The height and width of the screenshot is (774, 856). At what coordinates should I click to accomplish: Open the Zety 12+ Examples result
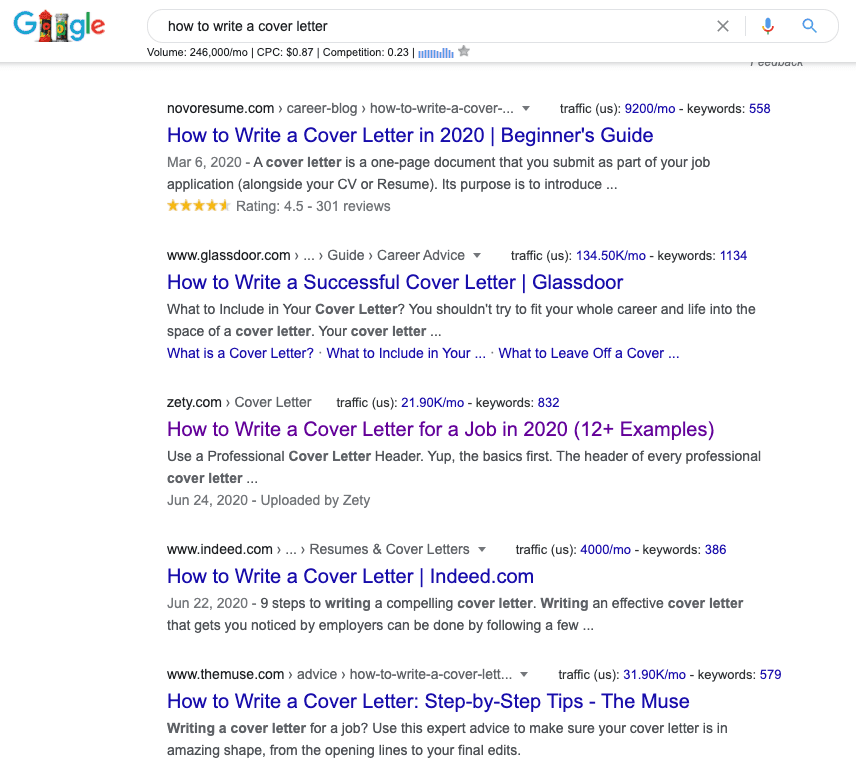click(440, 429)
